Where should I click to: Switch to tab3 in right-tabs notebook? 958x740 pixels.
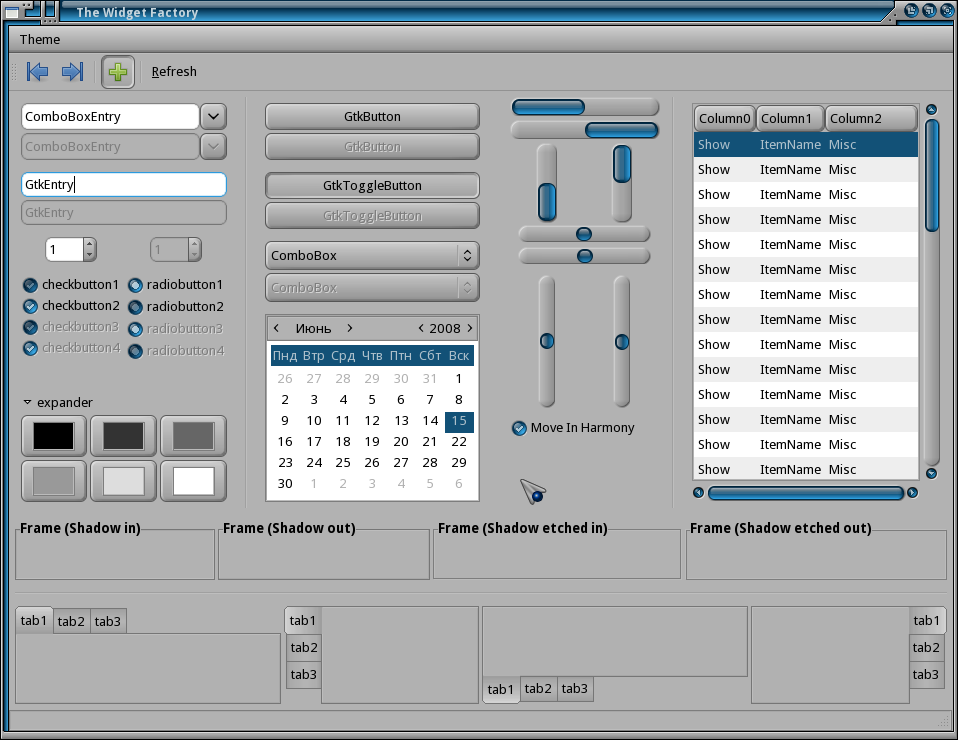tap(926, 675)
